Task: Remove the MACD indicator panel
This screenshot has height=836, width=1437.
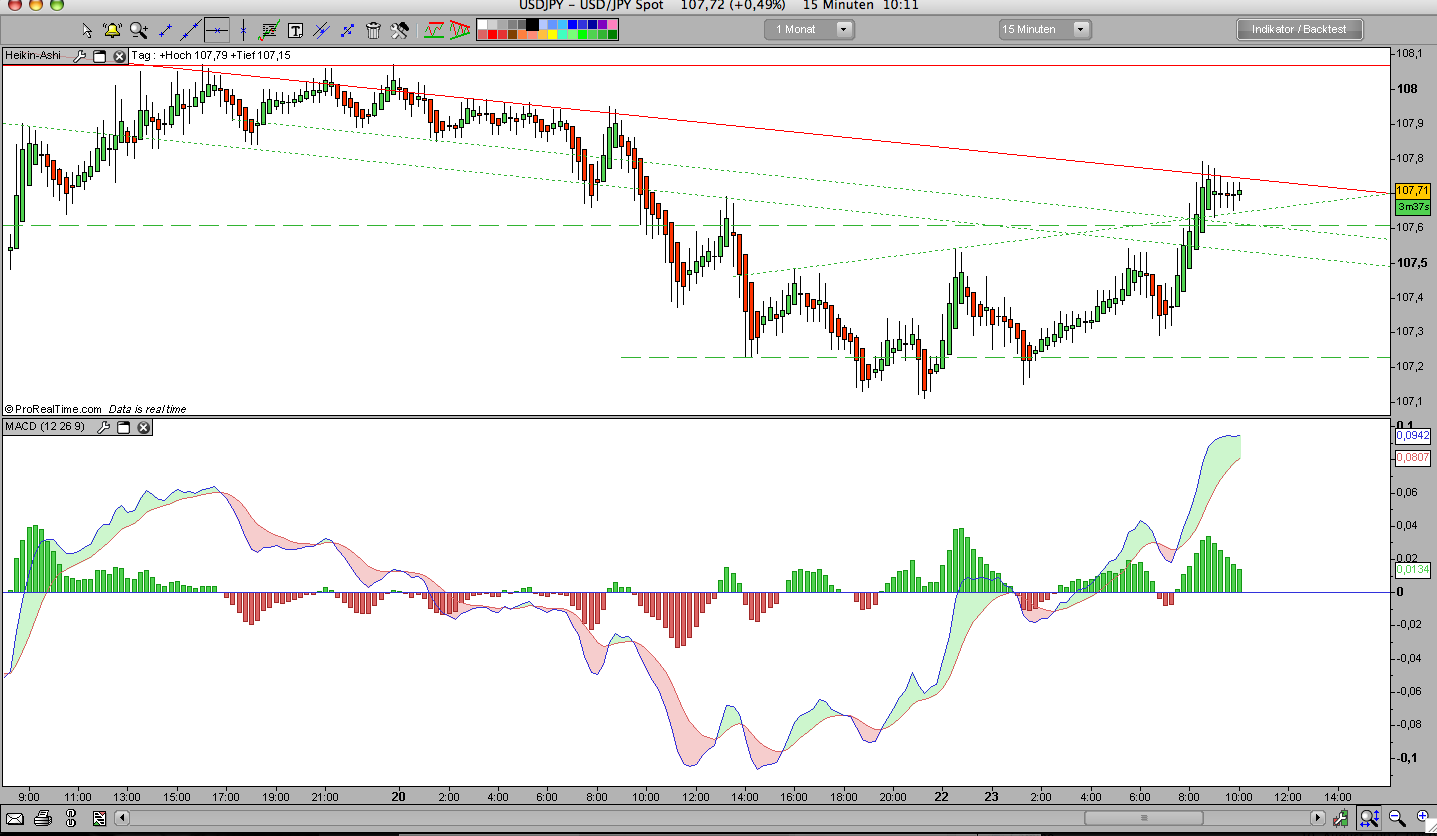Action: click(143, 427)
